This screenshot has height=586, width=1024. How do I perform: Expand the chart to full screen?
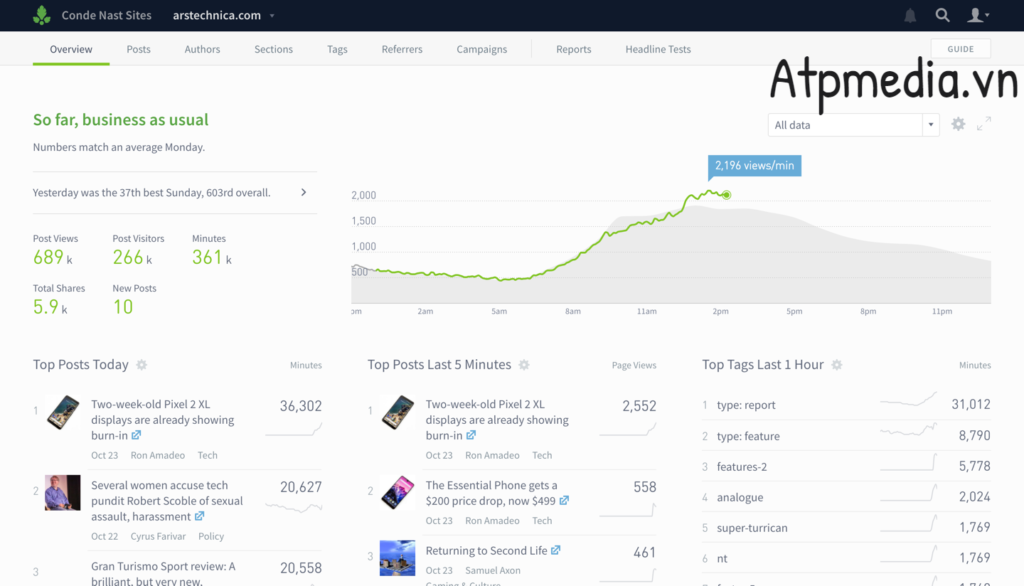click(984, 124)
